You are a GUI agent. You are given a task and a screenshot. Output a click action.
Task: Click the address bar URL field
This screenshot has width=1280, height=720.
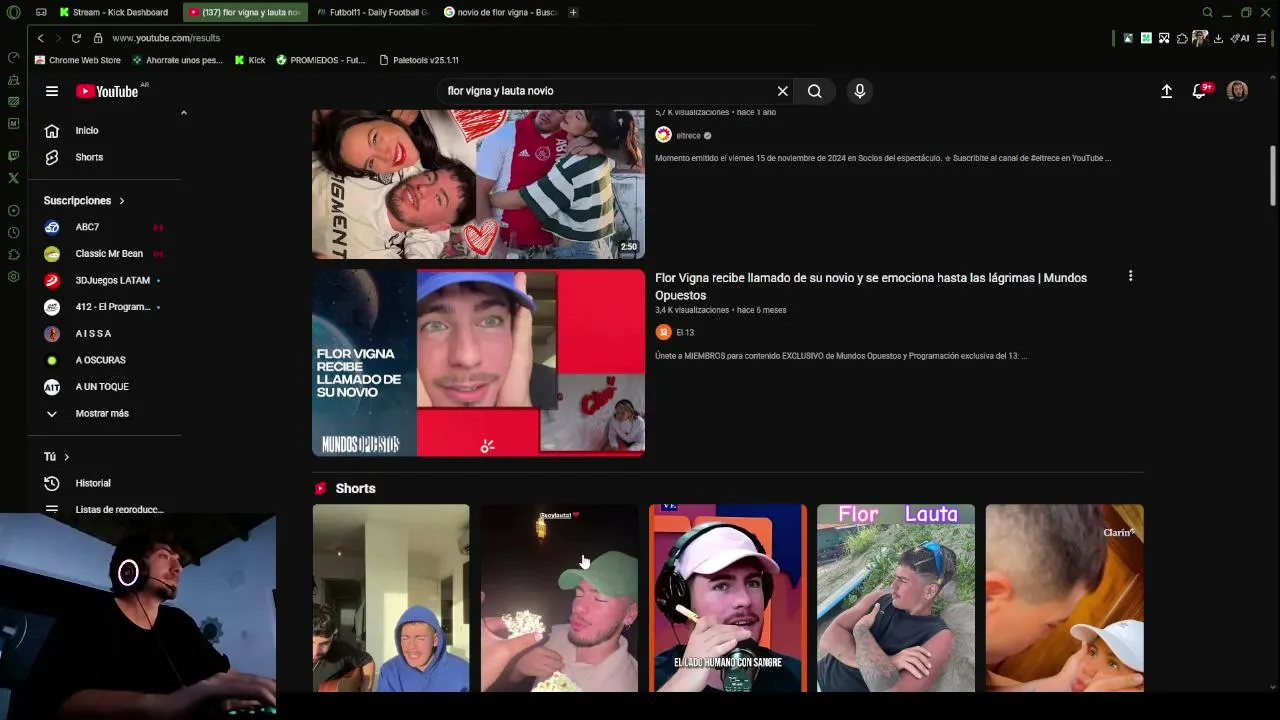[600, 38]
